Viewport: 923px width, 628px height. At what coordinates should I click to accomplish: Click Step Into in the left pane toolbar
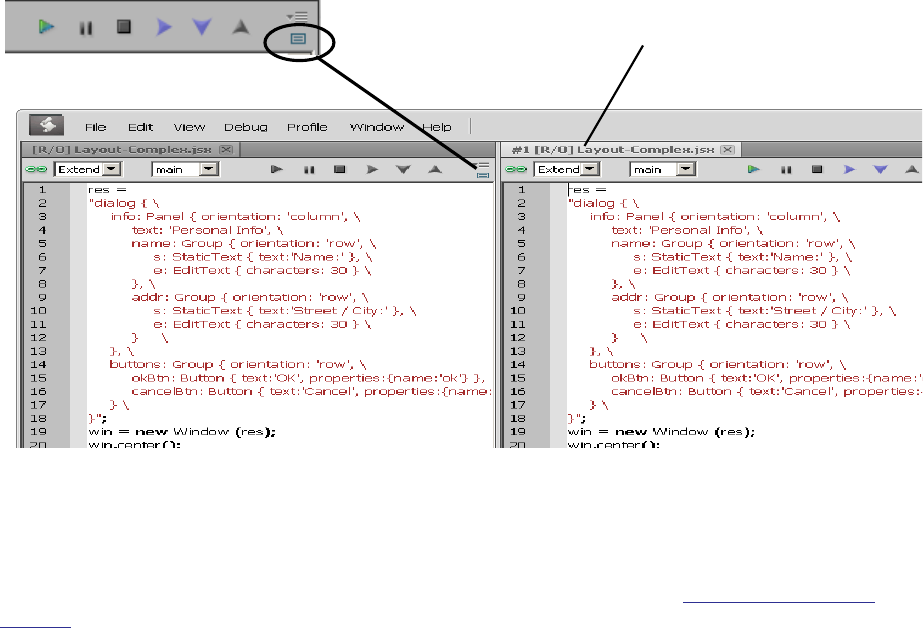tap(403, 170)
